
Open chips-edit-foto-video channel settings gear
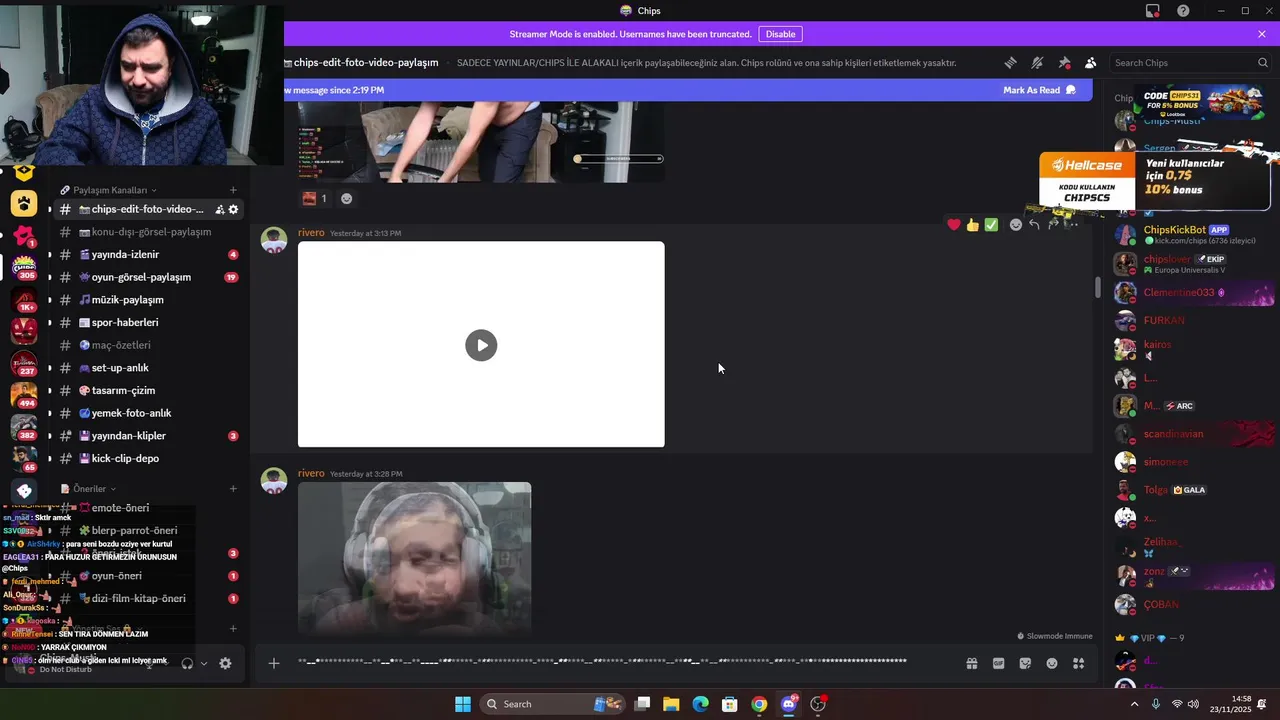pyautogui.click(x=233, y=209)
